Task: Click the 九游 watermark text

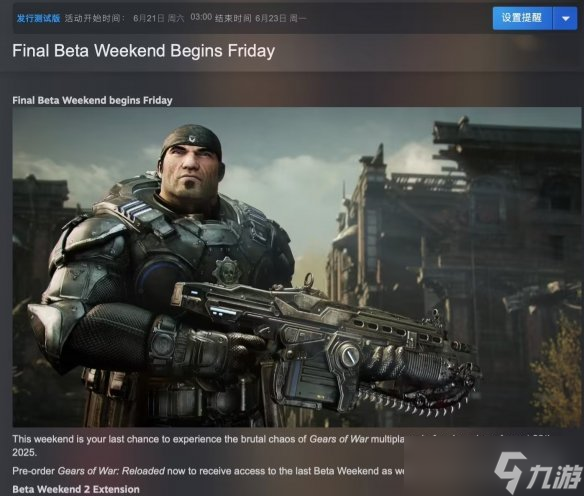Action: (x=554, y=476)
